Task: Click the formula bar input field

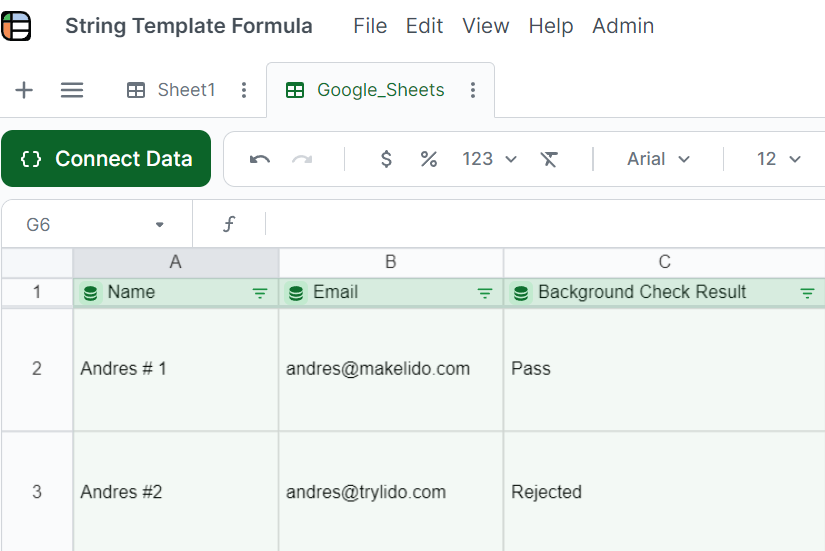Action: coord(540,225)
